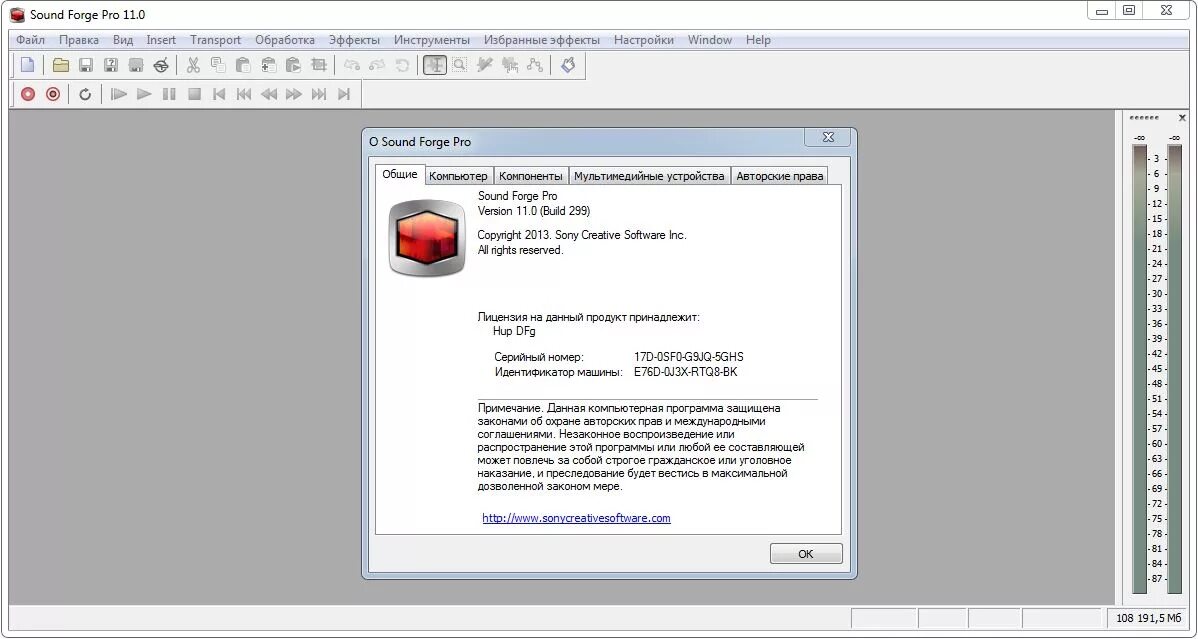This screenshot has height=639, width=1198.
Task: Click the Burn/Extract CD icon
Action: pos(161,65)
